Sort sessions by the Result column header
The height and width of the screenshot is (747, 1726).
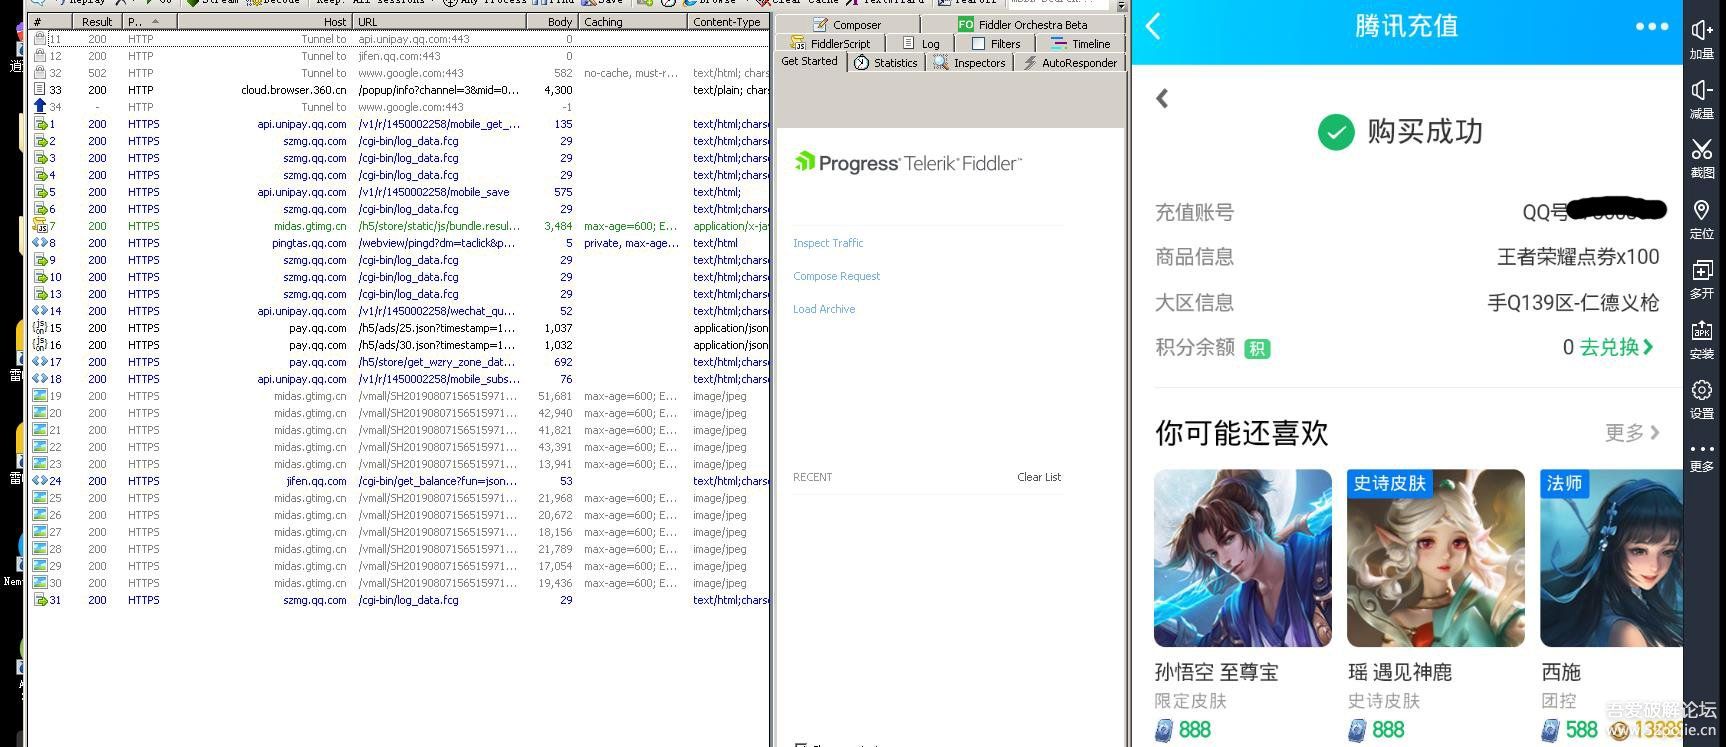click(x=97, y=21)
